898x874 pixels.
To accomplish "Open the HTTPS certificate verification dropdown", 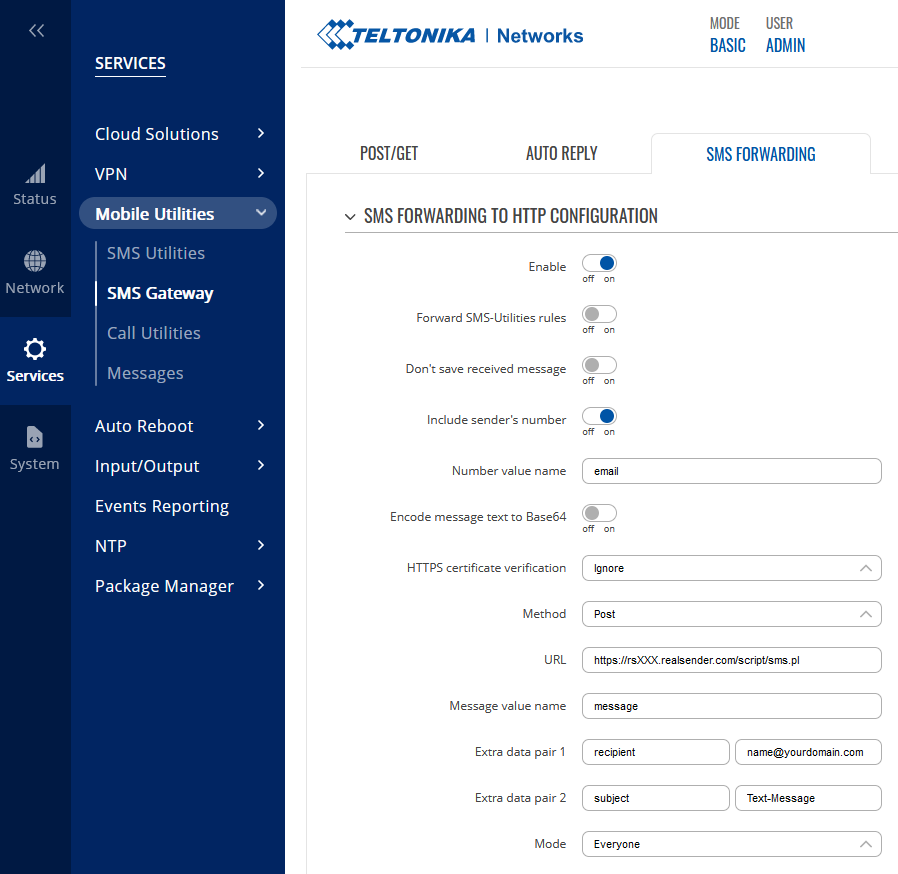I will 731,568.
